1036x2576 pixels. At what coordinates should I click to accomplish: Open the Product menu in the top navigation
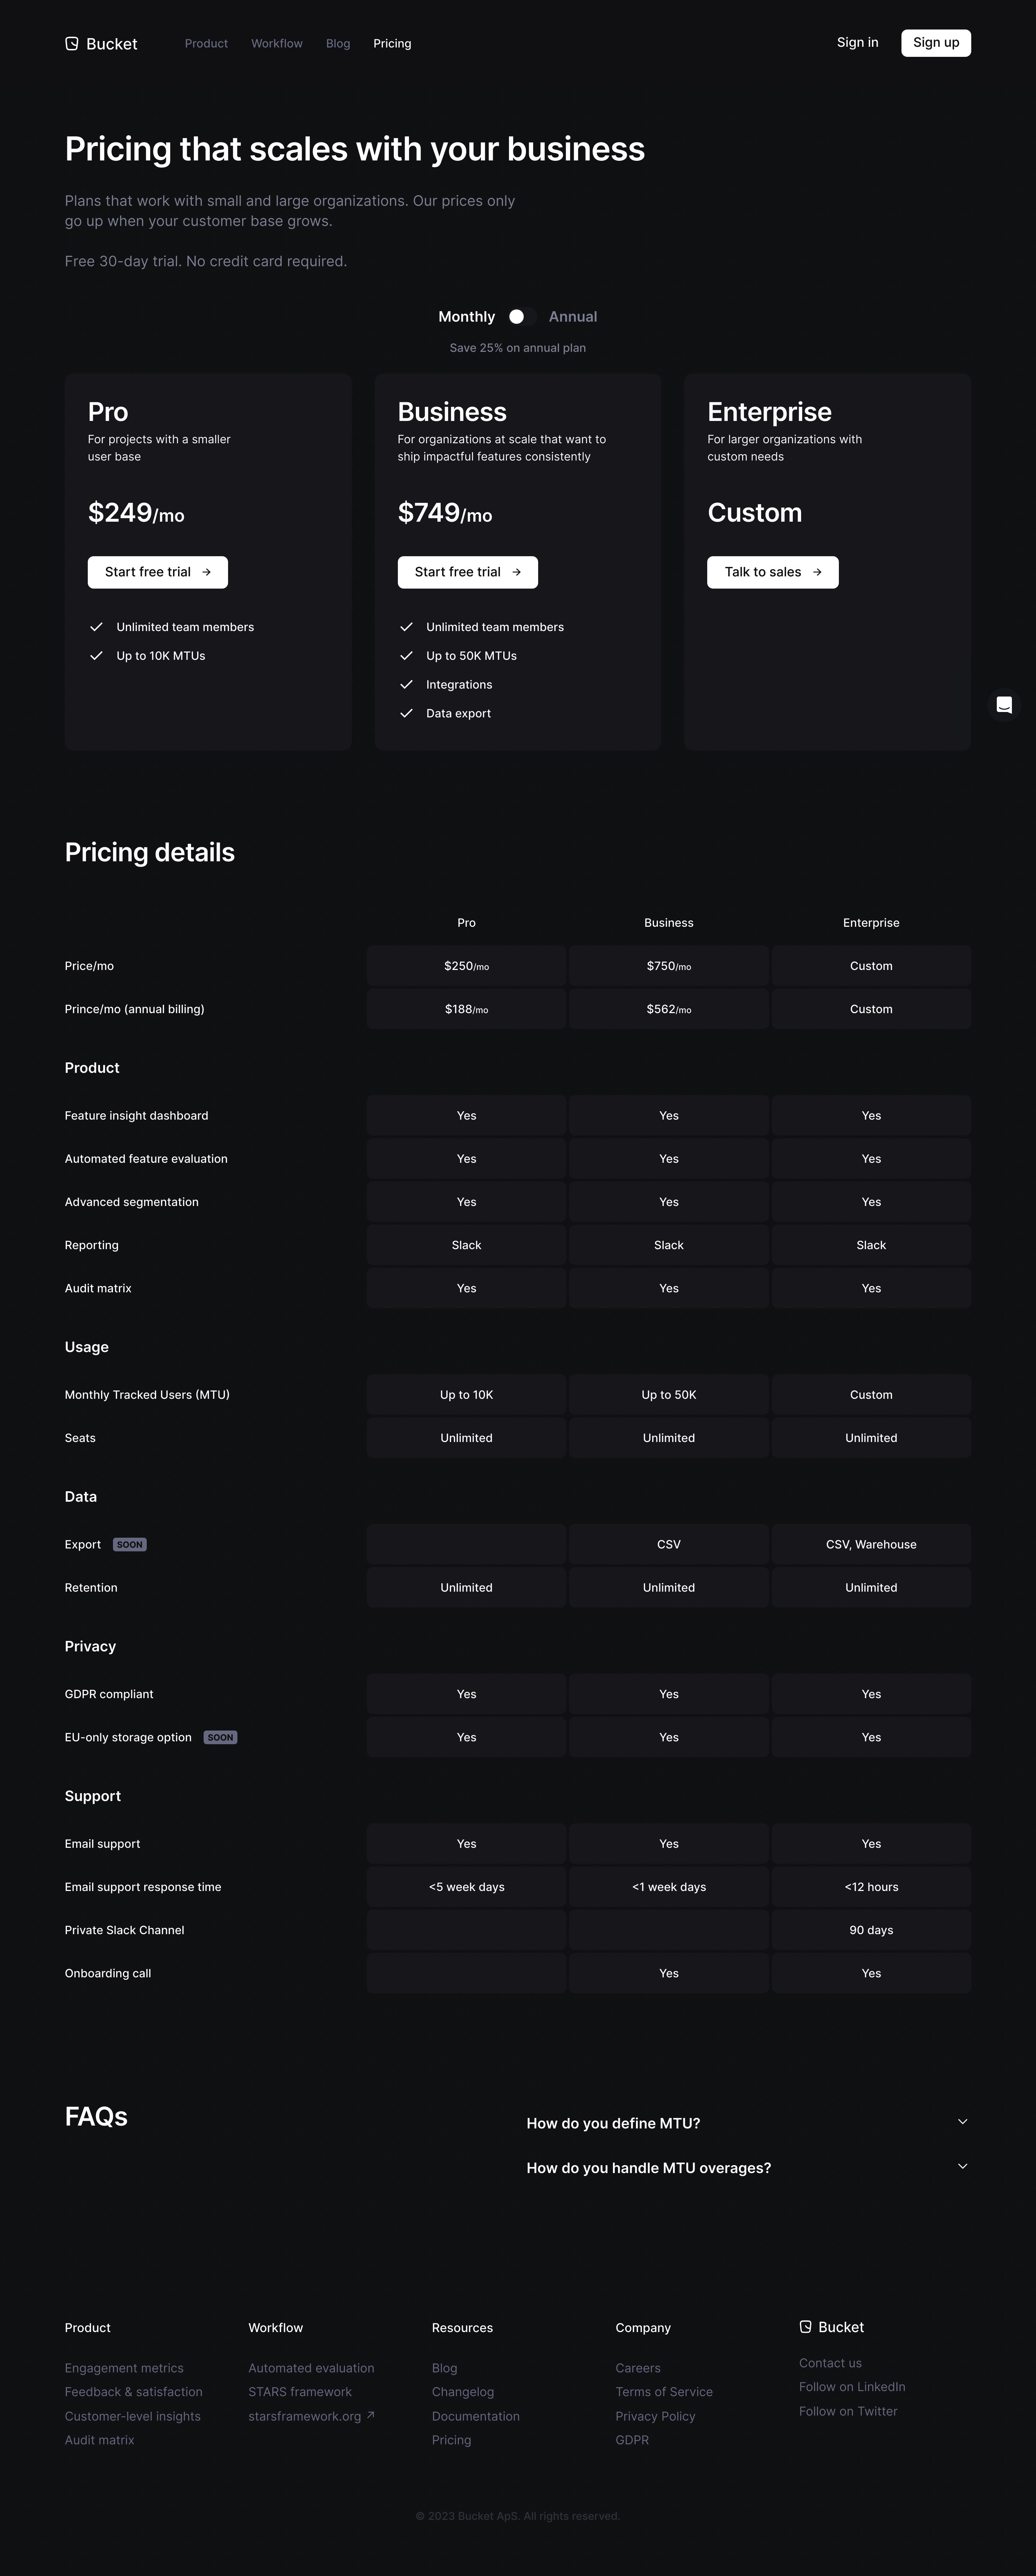click(206, 44)
